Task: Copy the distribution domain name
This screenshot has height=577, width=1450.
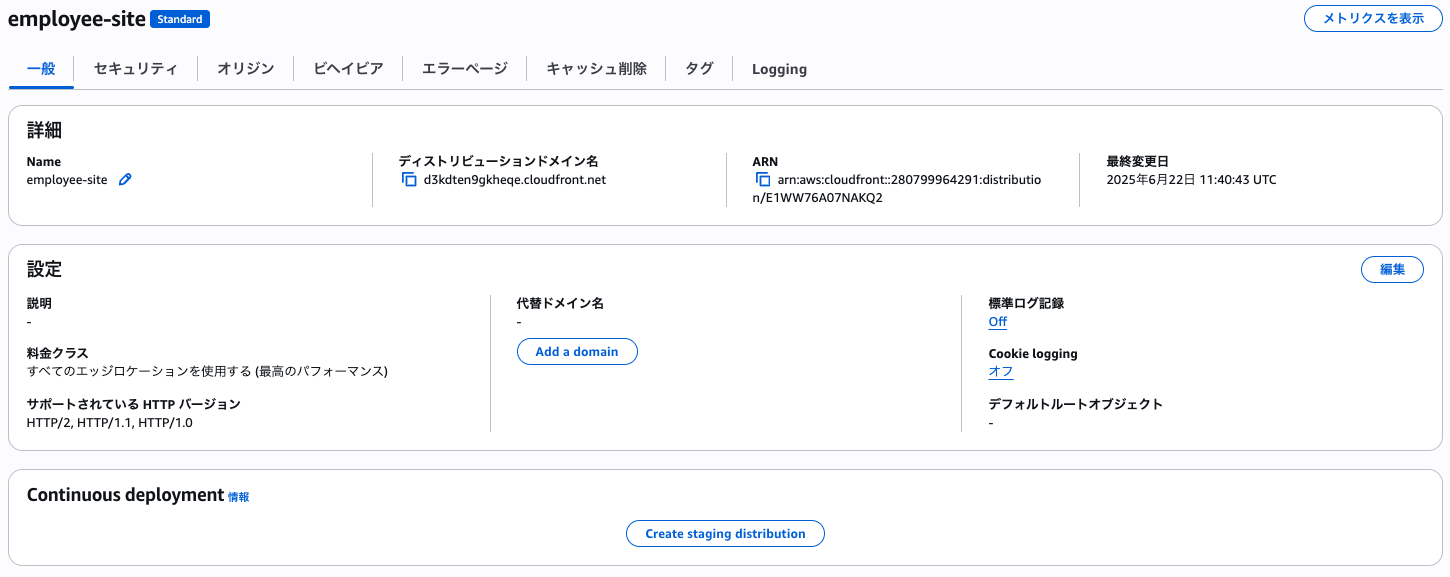Action: click(408, 181)
